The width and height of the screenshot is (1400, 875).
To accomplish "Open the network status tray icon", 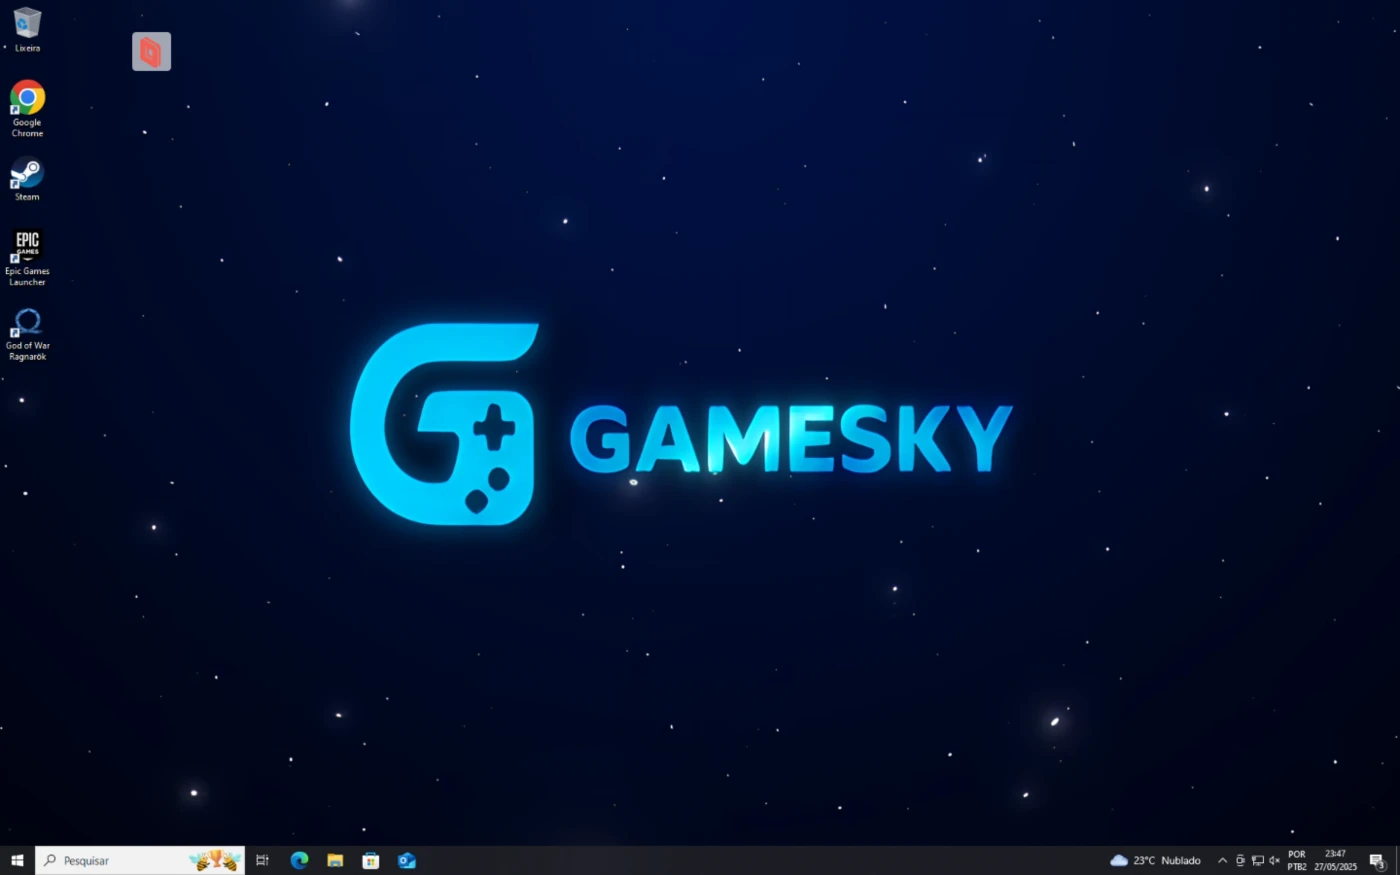I will (1257, 860).
